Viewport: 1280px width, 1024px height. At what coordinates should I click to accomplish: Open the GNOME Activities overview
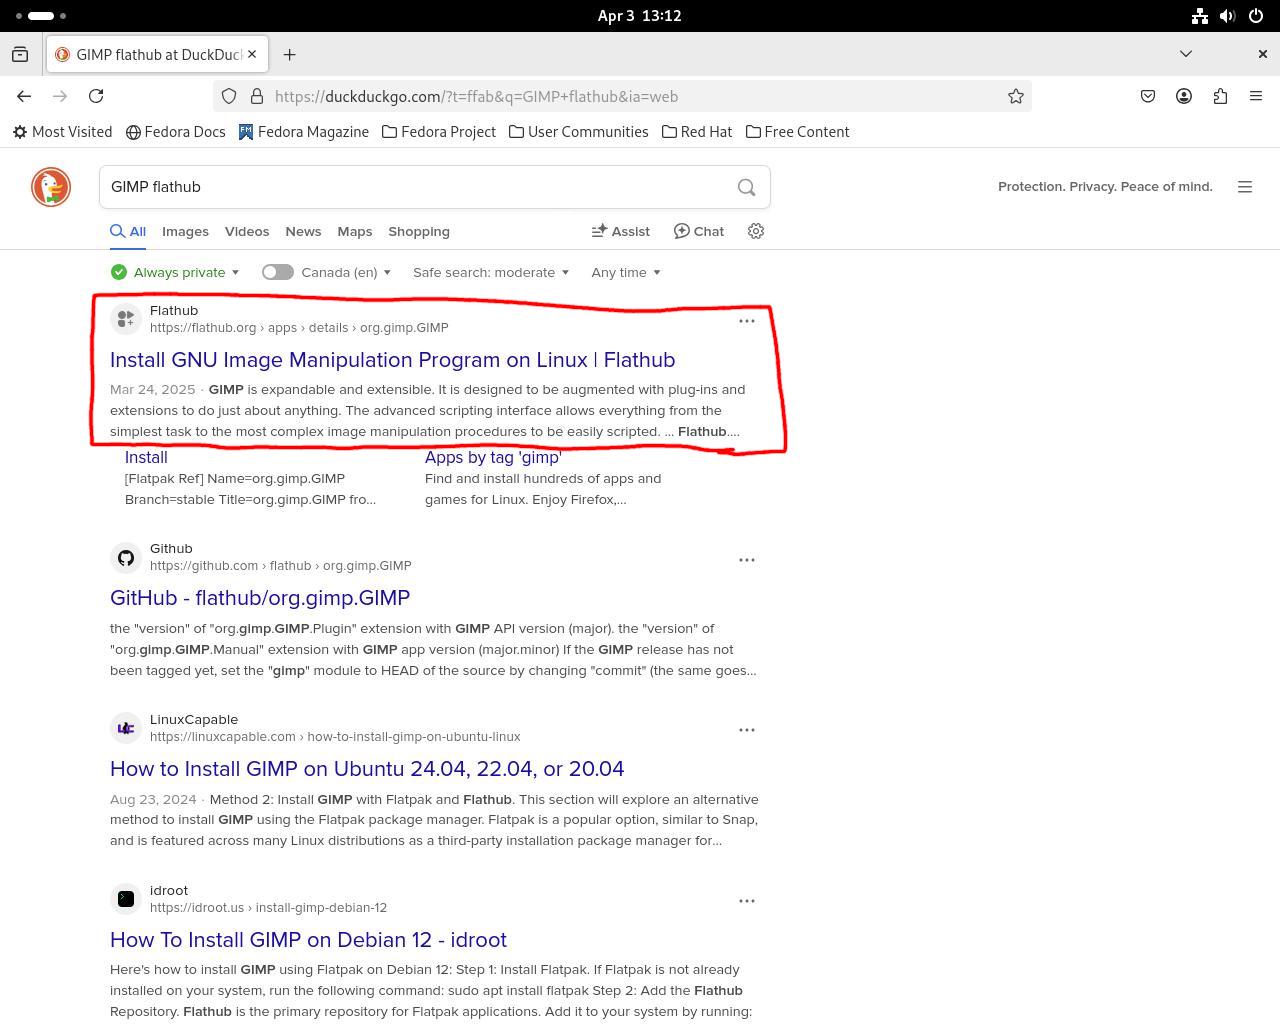tap(42, 16)
